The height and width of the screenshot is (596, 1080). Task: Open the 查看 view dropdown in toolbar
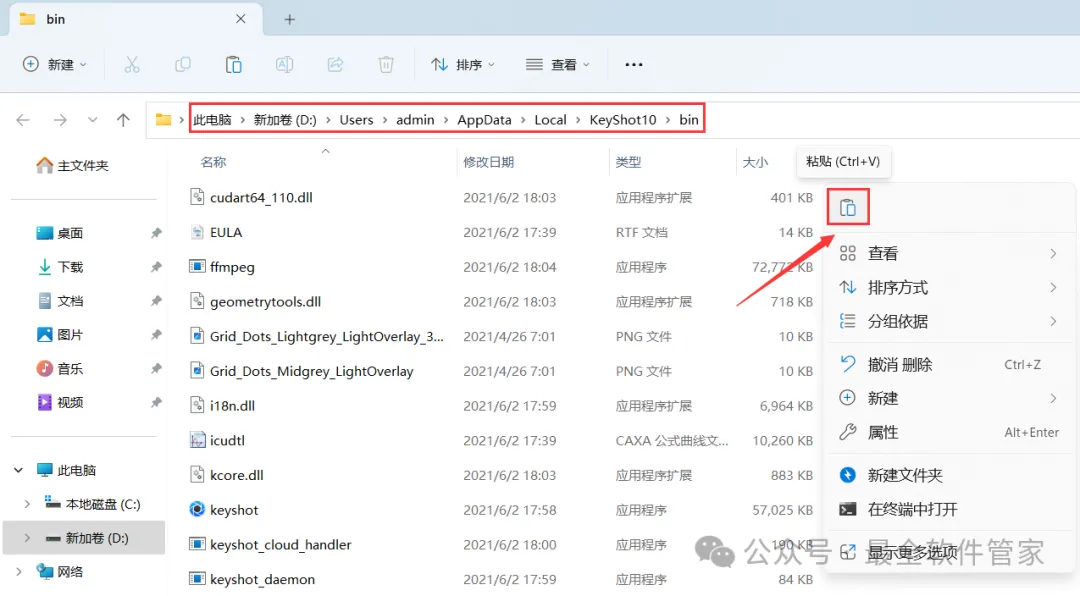(558, 65)
